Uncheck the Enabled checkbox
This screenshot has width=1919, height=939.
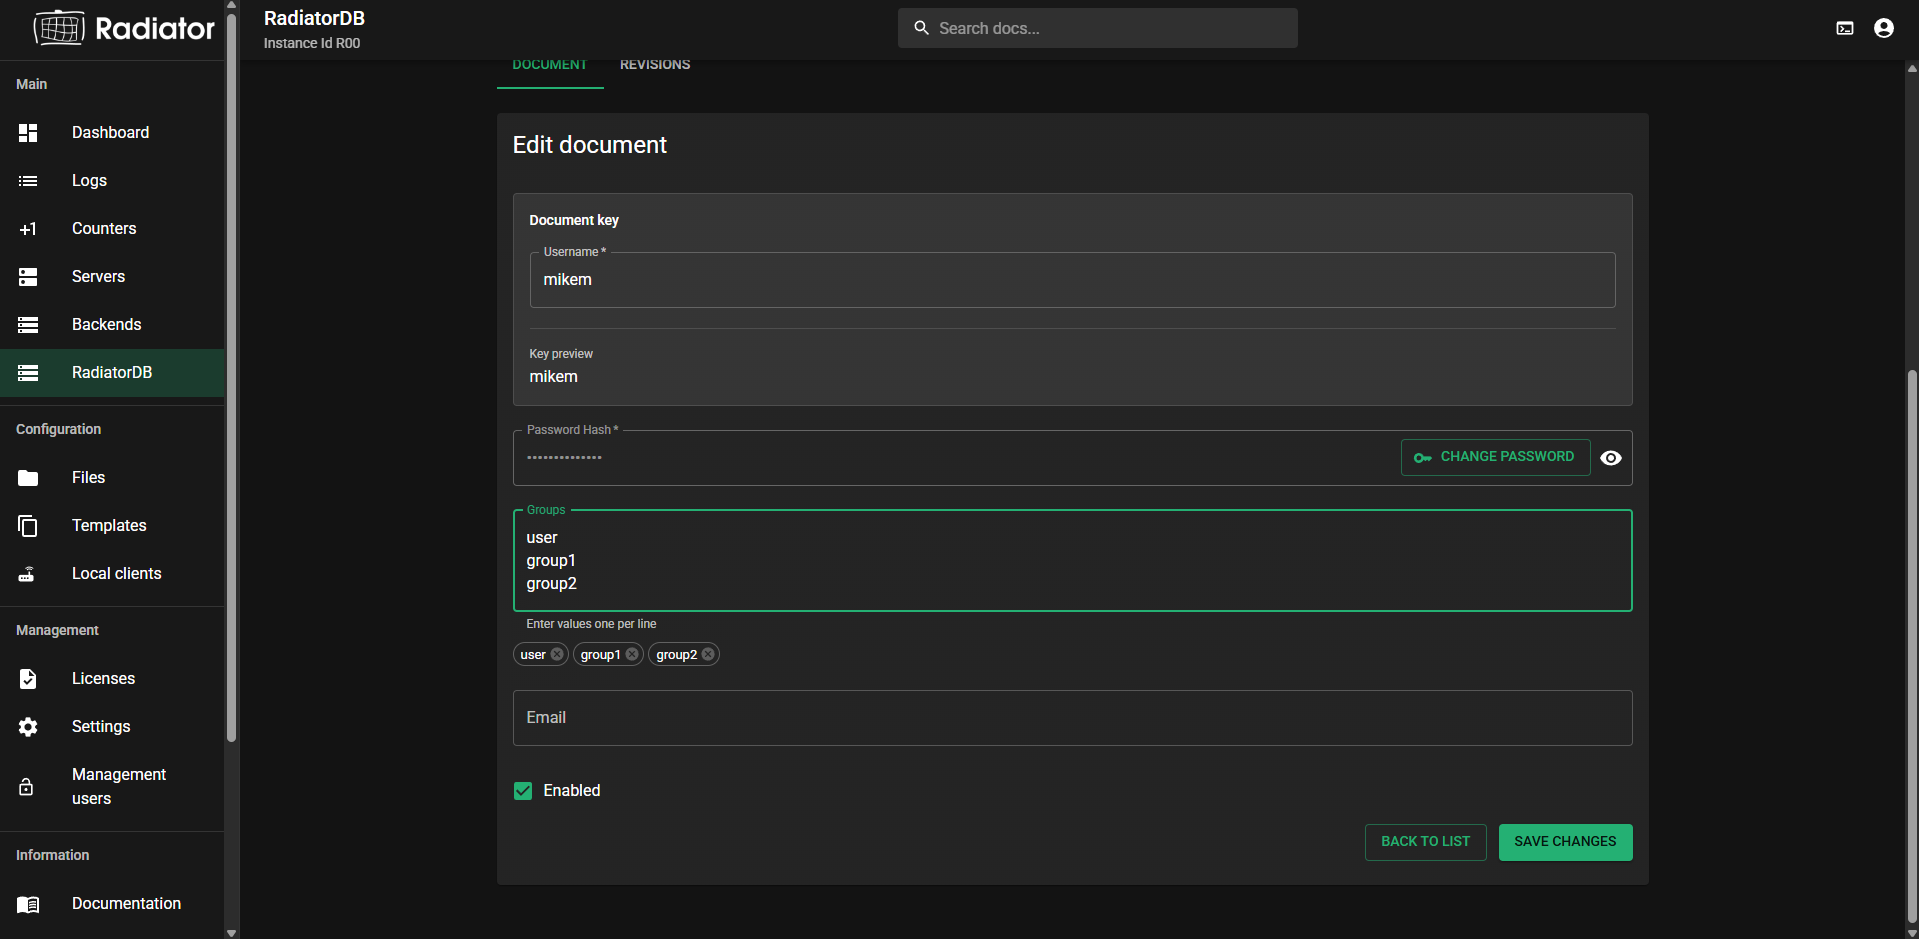(523, 791)
